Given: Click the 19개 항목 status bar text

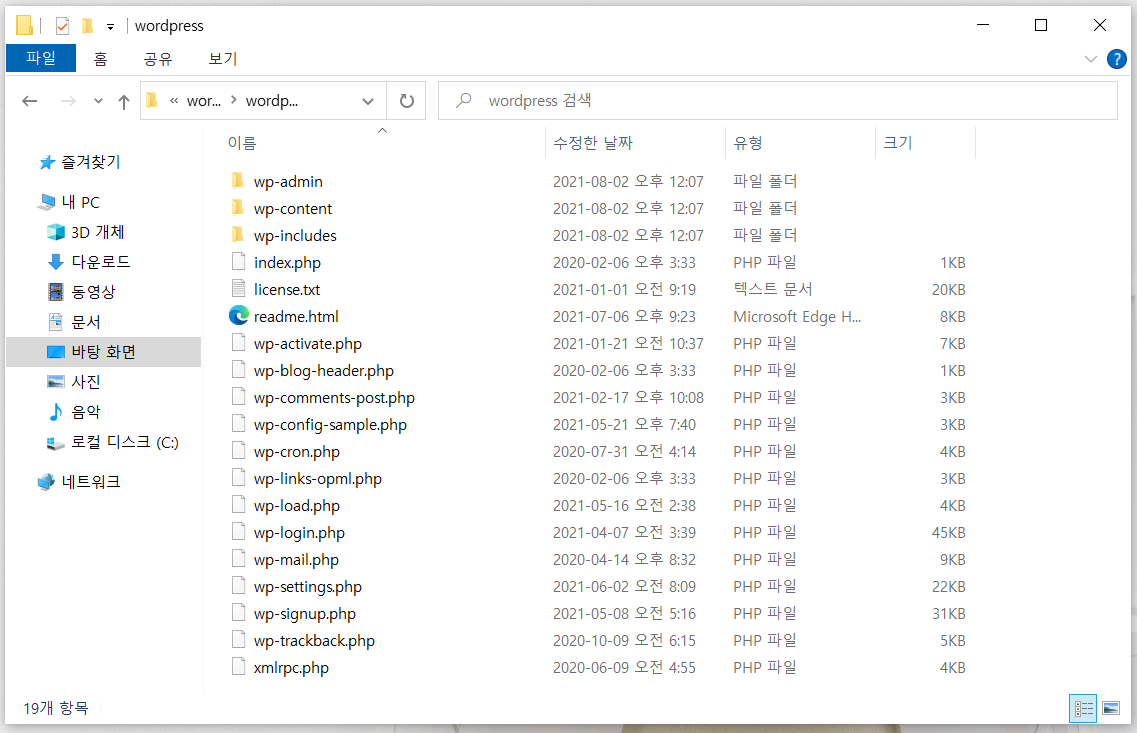Looking at the screenshot, I should (x=55, y=708).
